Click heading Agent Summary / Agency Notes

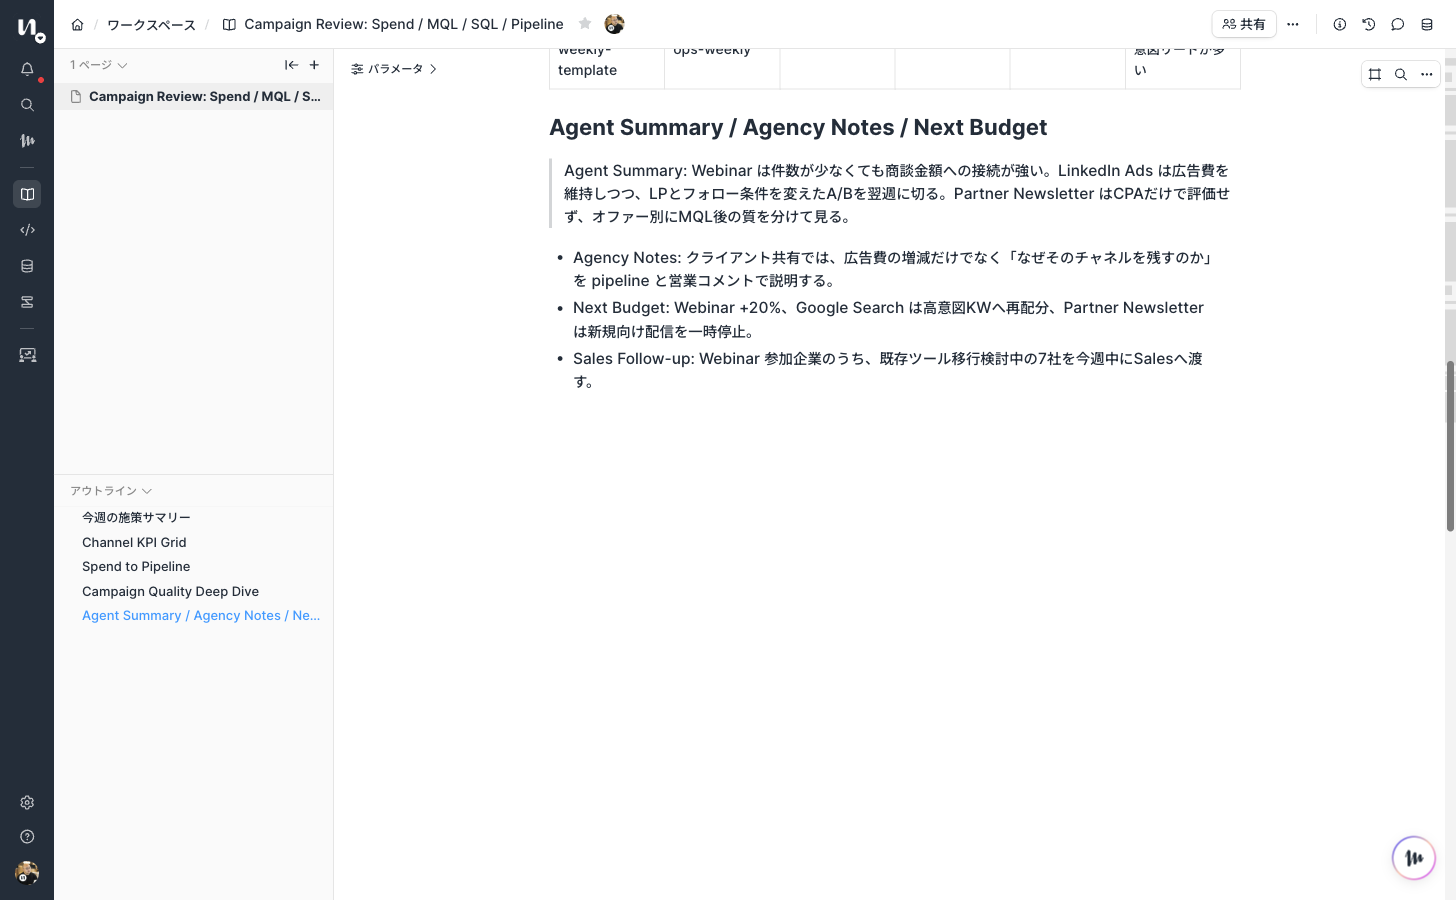tap(798, 127)
